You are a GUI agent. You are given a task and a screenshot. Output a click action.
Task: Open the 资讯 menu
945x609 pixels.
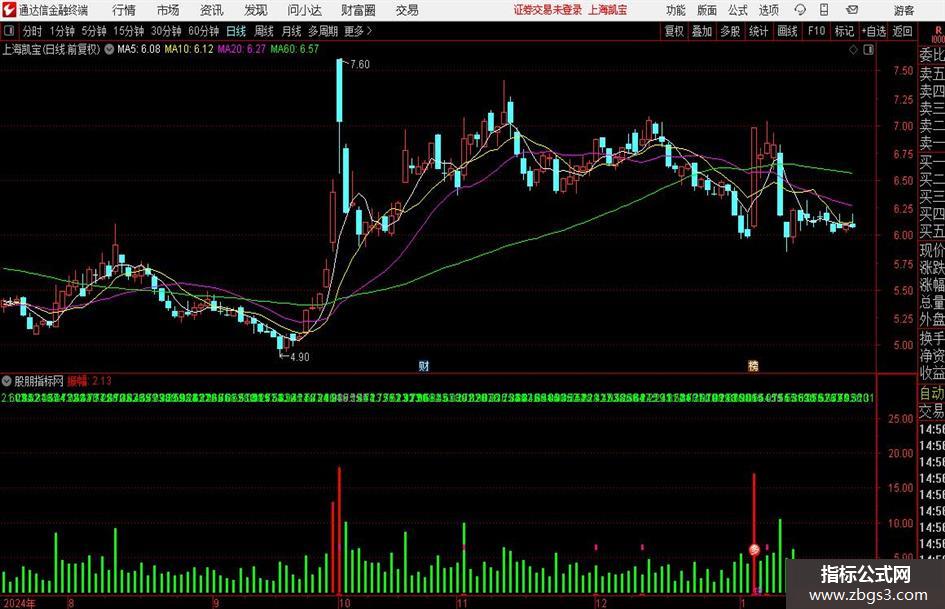[212, 10]
